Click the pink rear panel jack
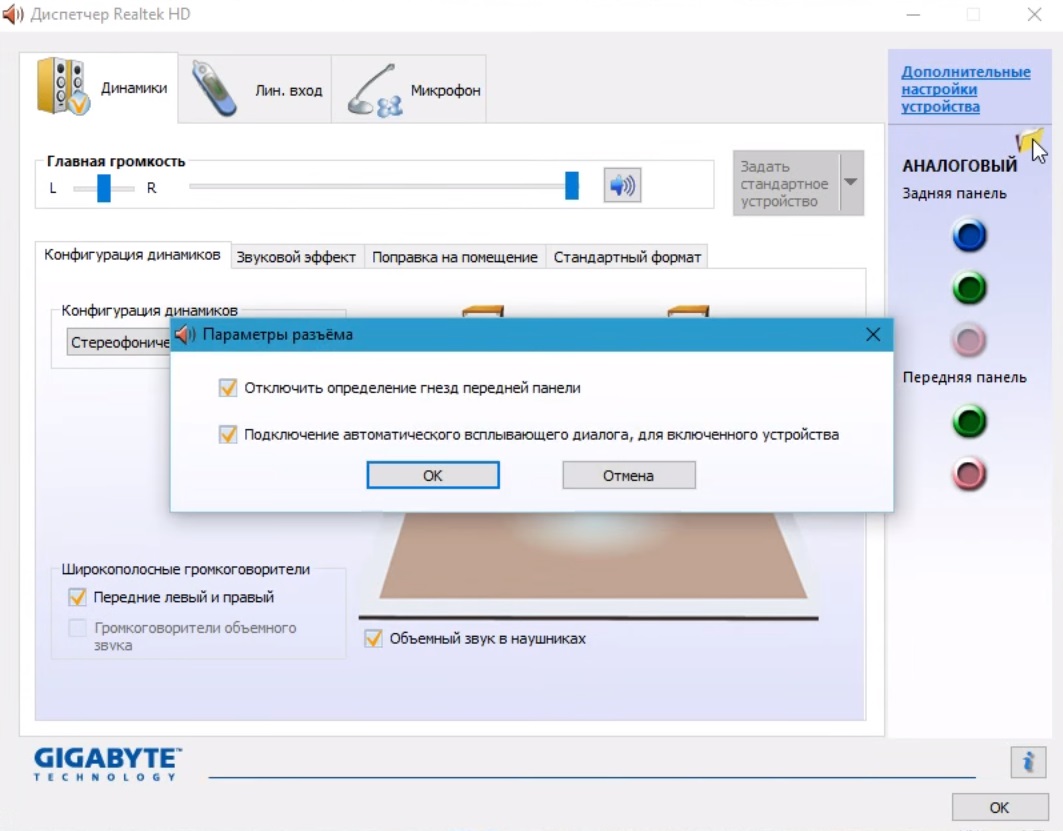The height and width of the screenshot is (831, 1063). [x=969, y=341]
